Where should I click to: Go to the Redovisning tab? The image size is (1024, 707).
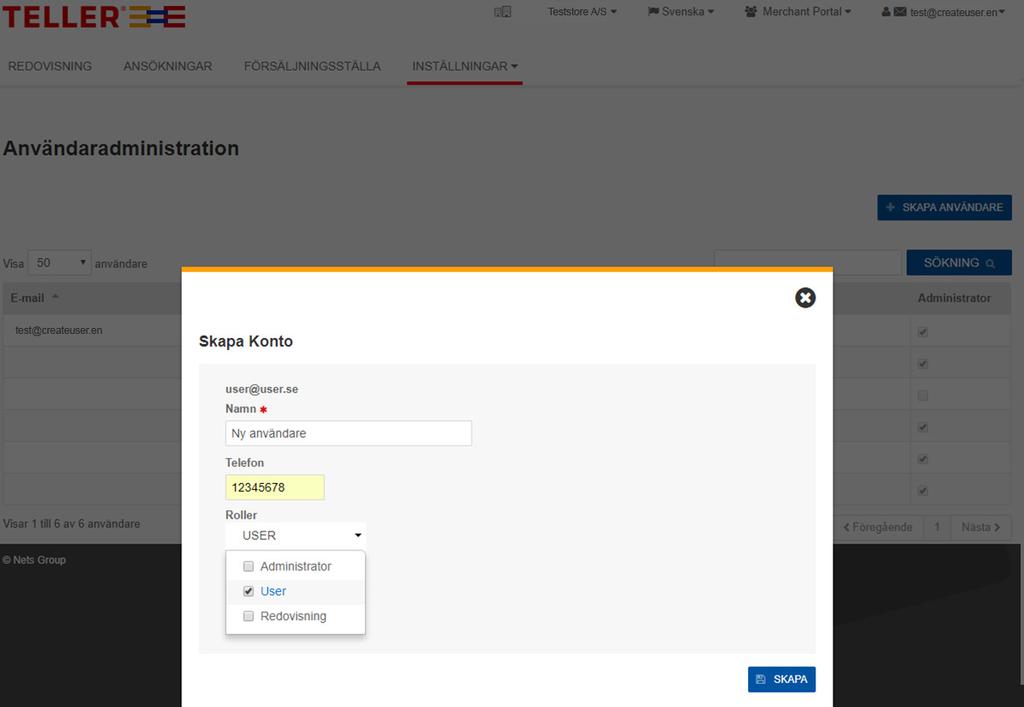pyautogui.click(x=50, y=66)
